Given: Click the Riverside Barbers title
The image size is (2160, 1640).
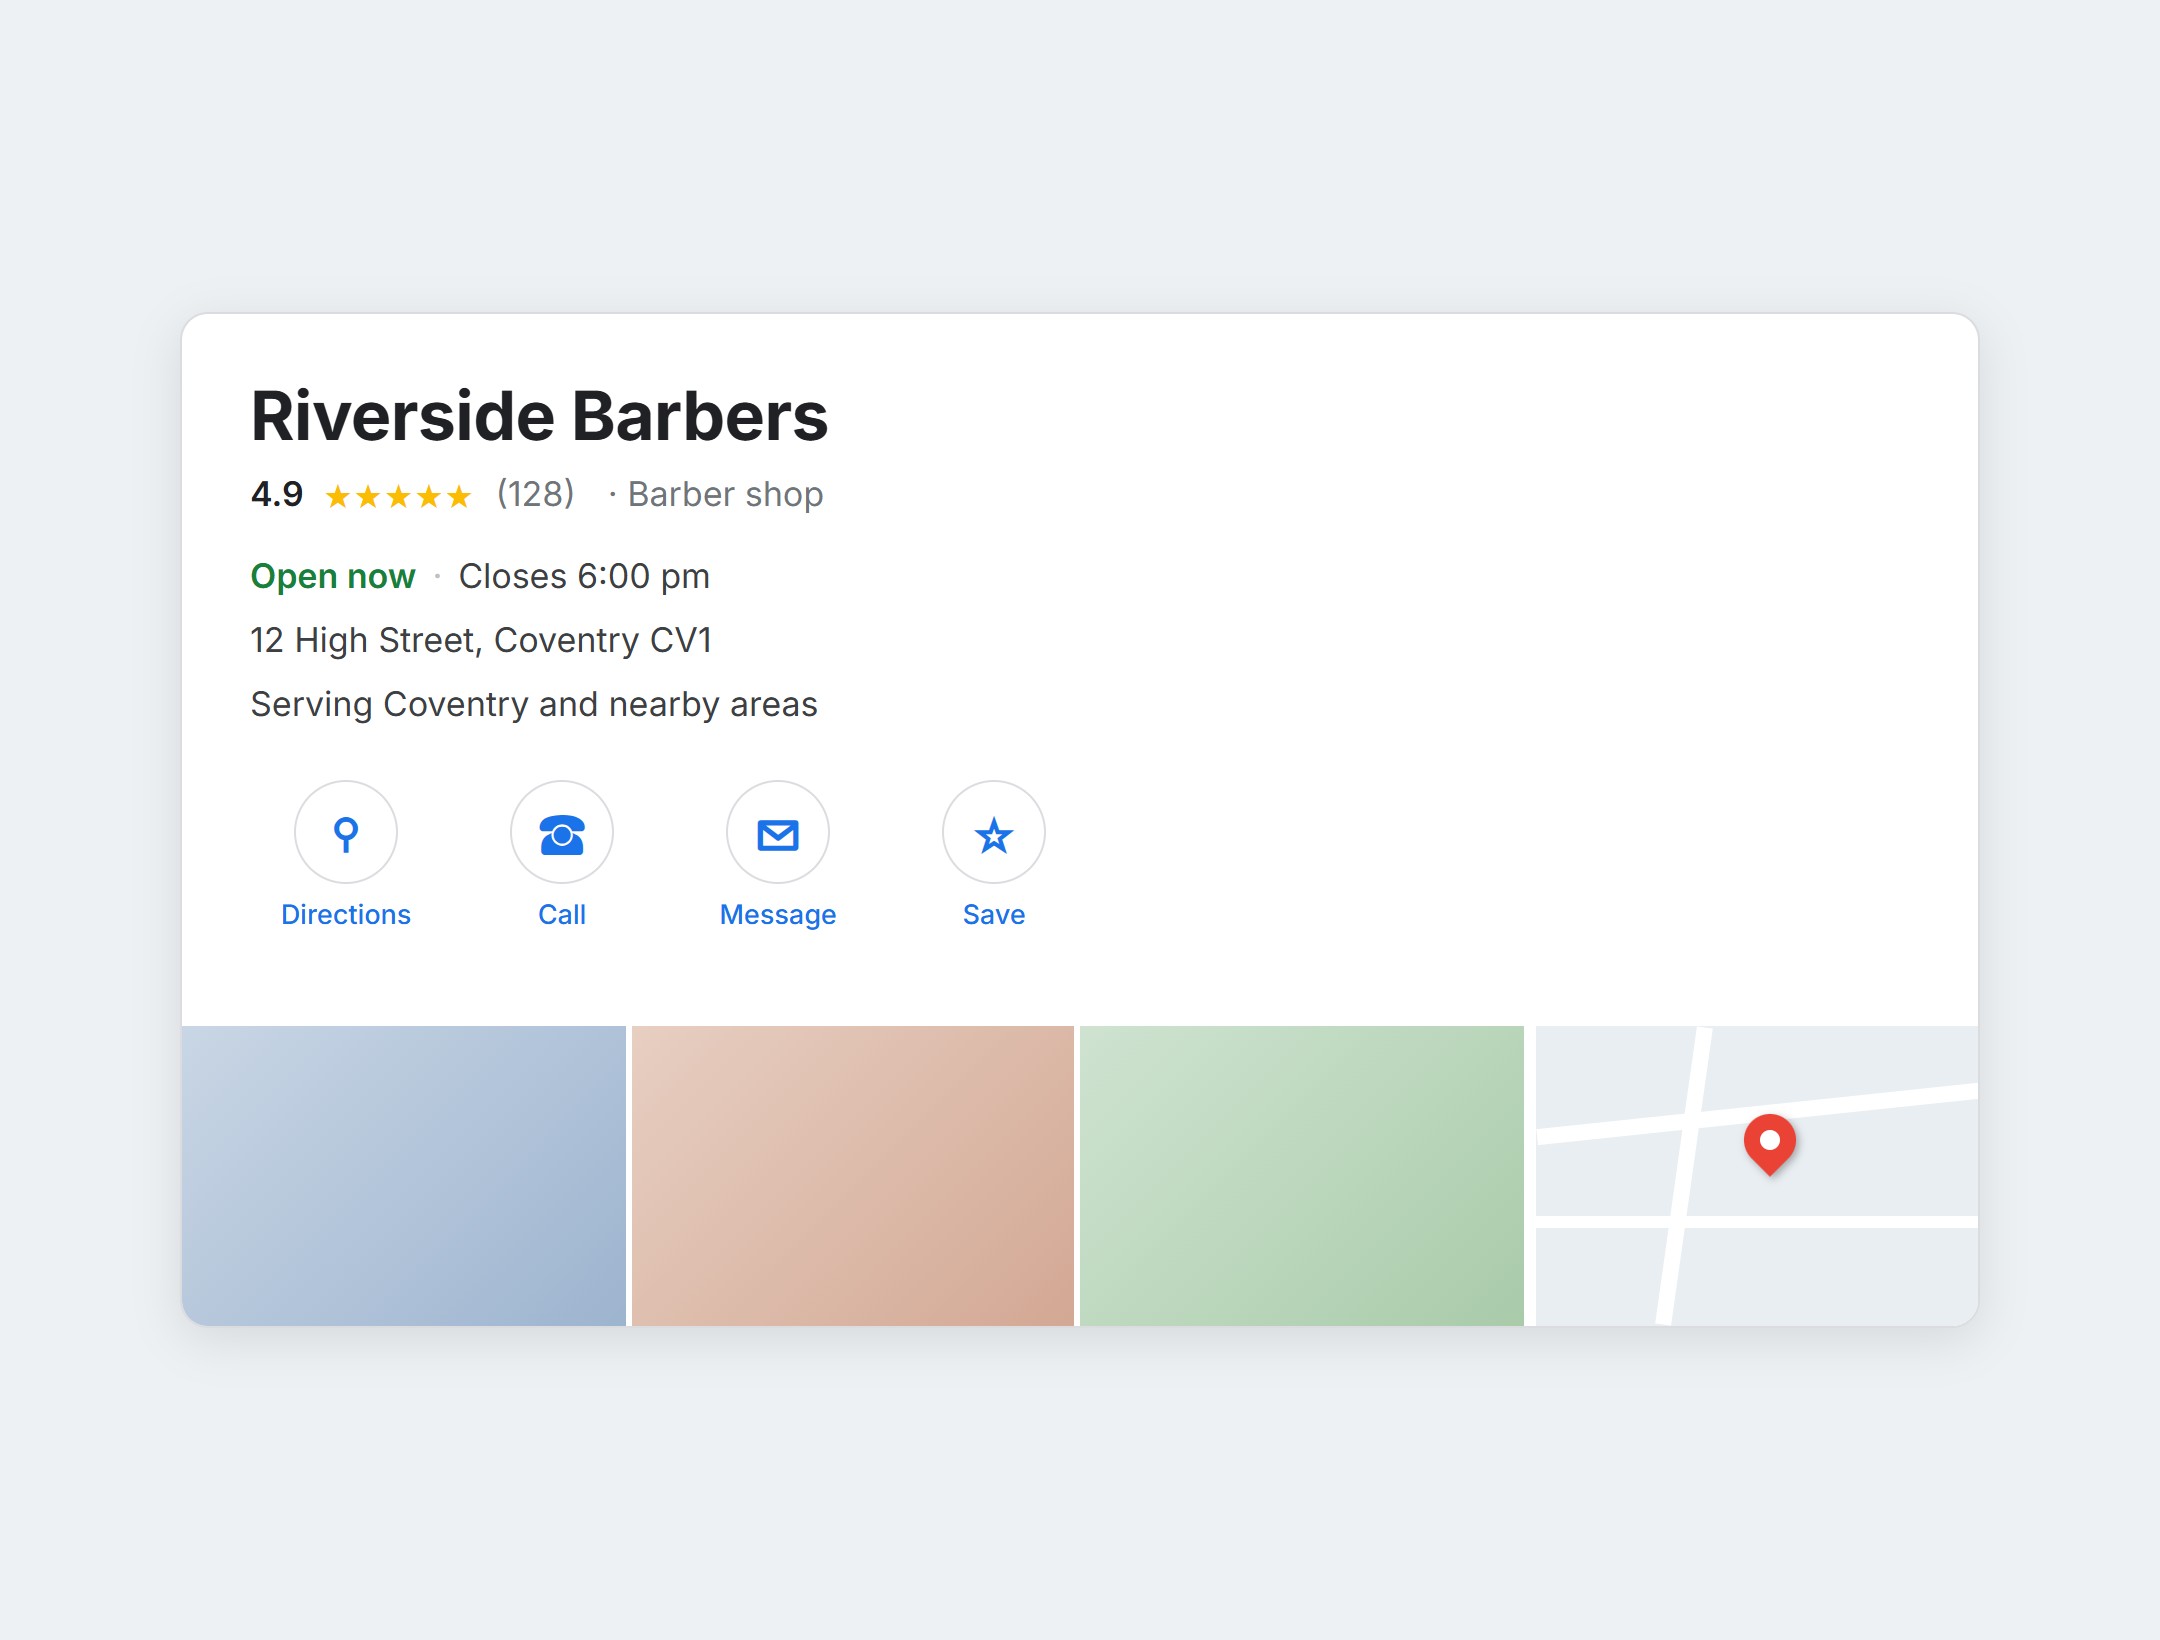Looking at the screenshot, I should pos(539,416).
